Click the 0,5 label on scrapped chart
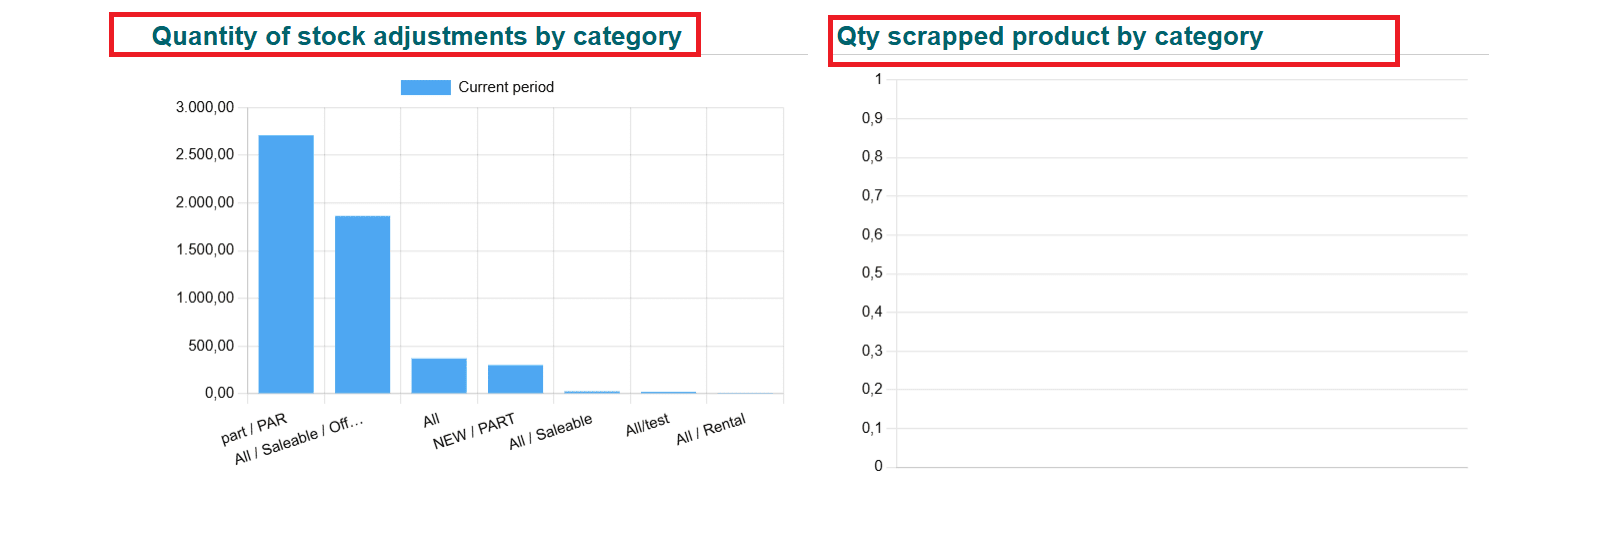1605x541 pixels. pos(872,273)
